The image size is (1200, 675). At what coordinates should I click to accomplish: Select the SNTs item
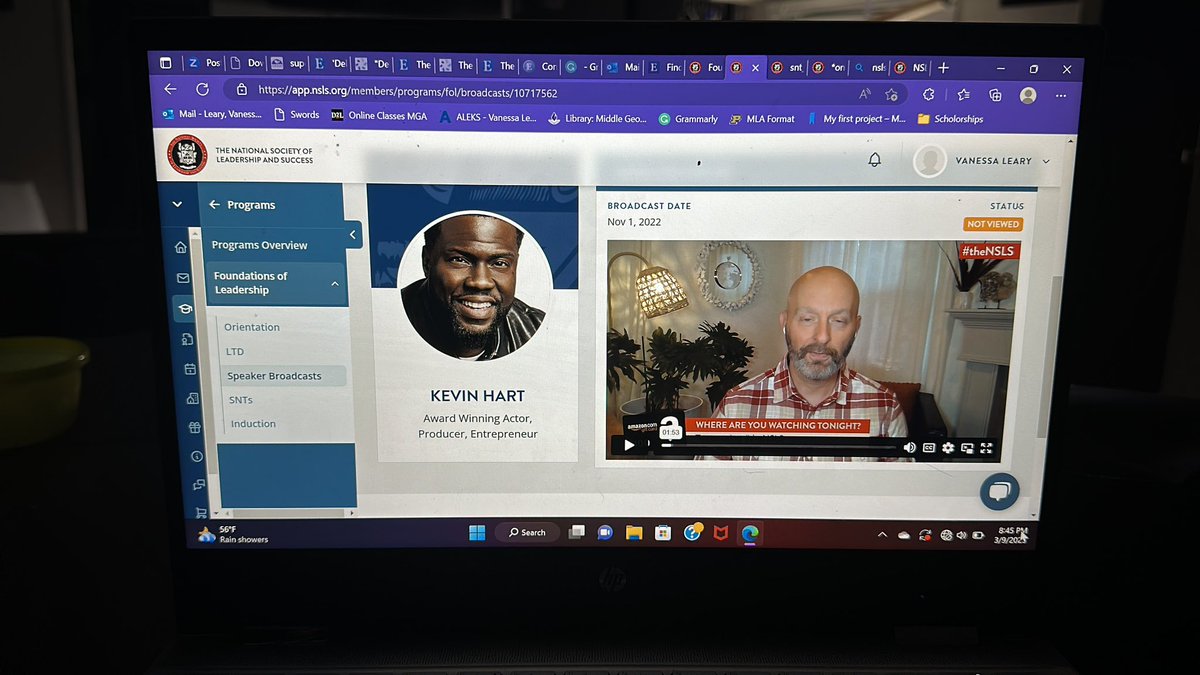coord(241,400)
